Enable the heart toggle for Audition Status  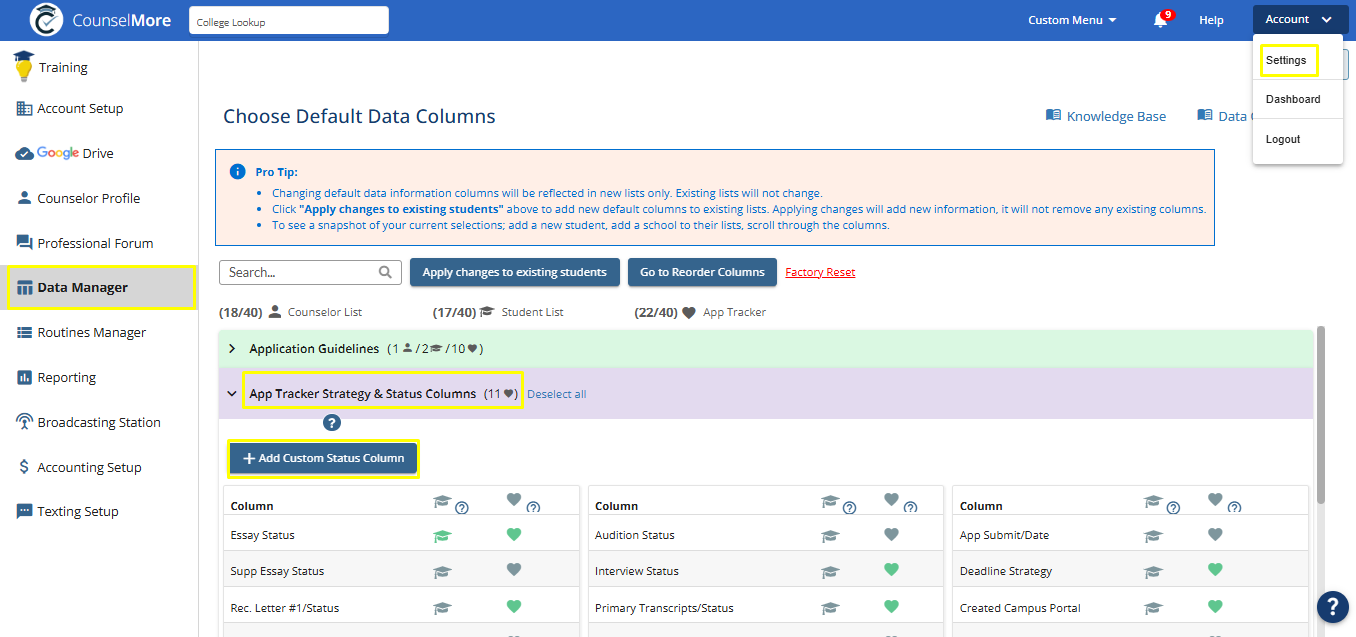coord(891,534)
